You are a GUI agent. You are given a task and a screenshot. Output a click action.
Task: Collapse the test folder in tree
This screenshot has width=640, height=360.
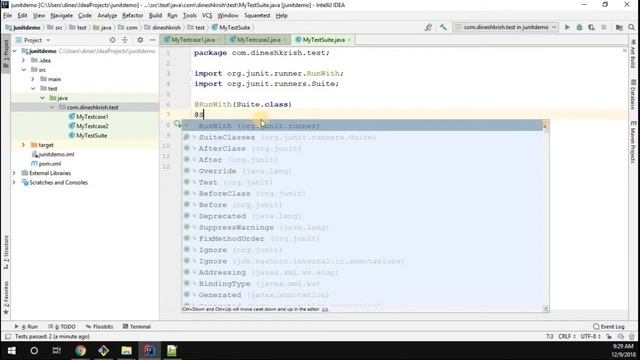pos(33,89)
